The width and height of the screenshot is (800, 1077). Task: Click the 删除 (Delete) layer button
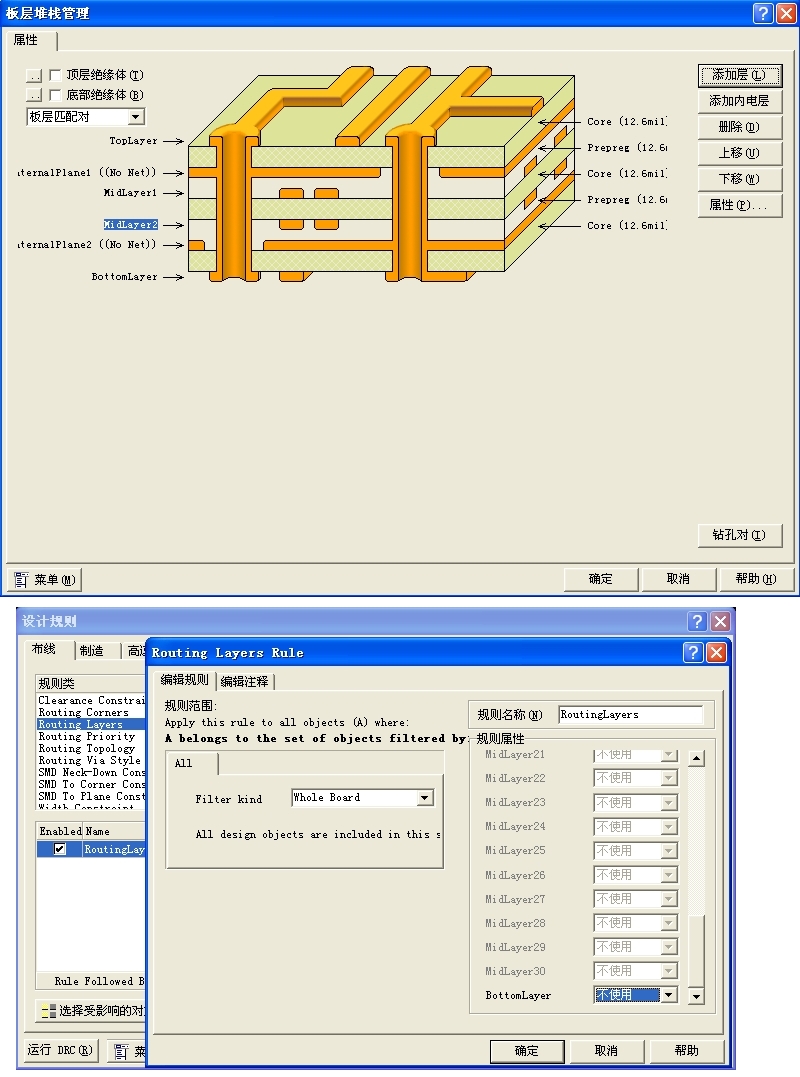[x=740, y=127]
